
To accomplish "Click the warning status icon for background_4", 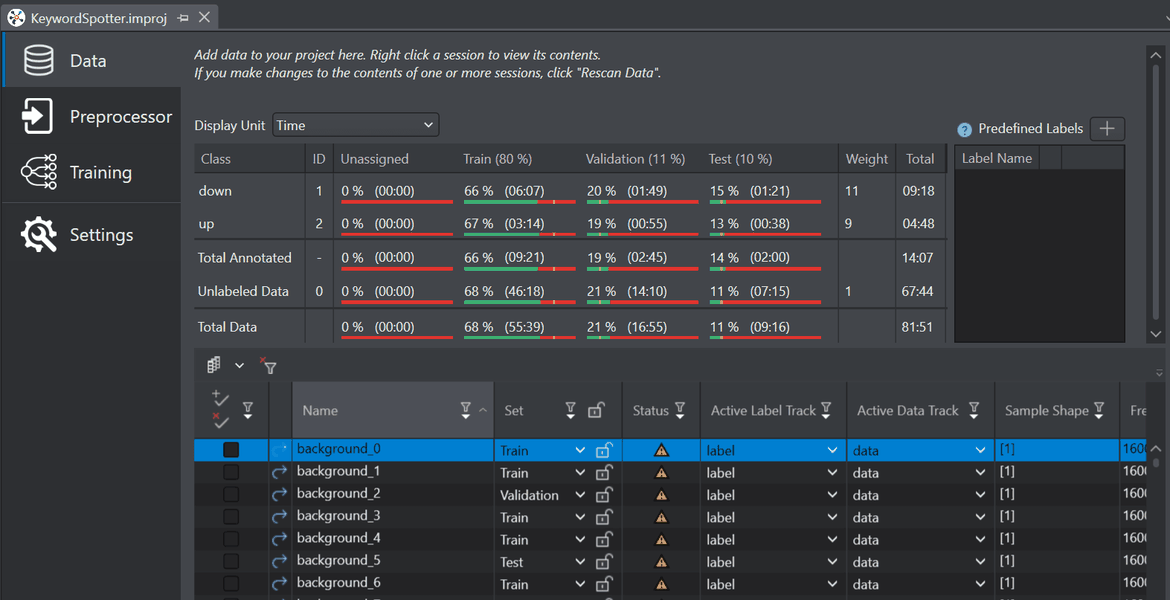I will point(661,540).
